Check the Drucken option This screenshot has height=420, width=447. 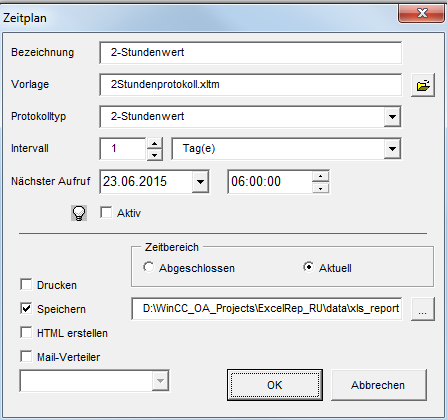pyautogui.click(x=26, y=285)
